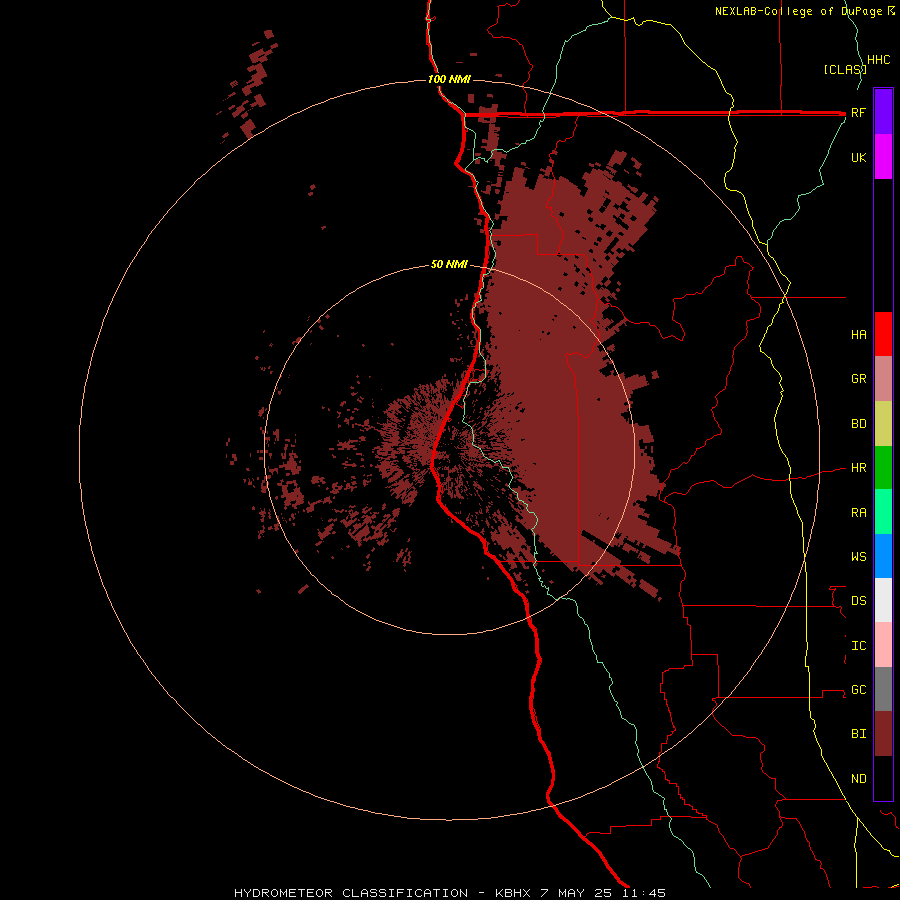The width and height of the screenshot is (900, 900).
Task: Click the BI brown legend swatch
Action: click(x=883, y=734)
